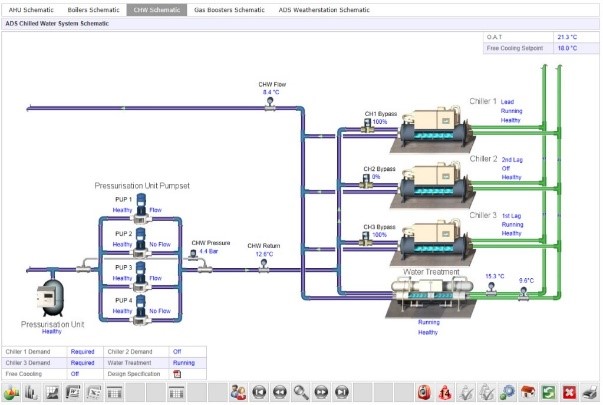
Task: Click the green refresh arrows icon
Action: [549, 392]
